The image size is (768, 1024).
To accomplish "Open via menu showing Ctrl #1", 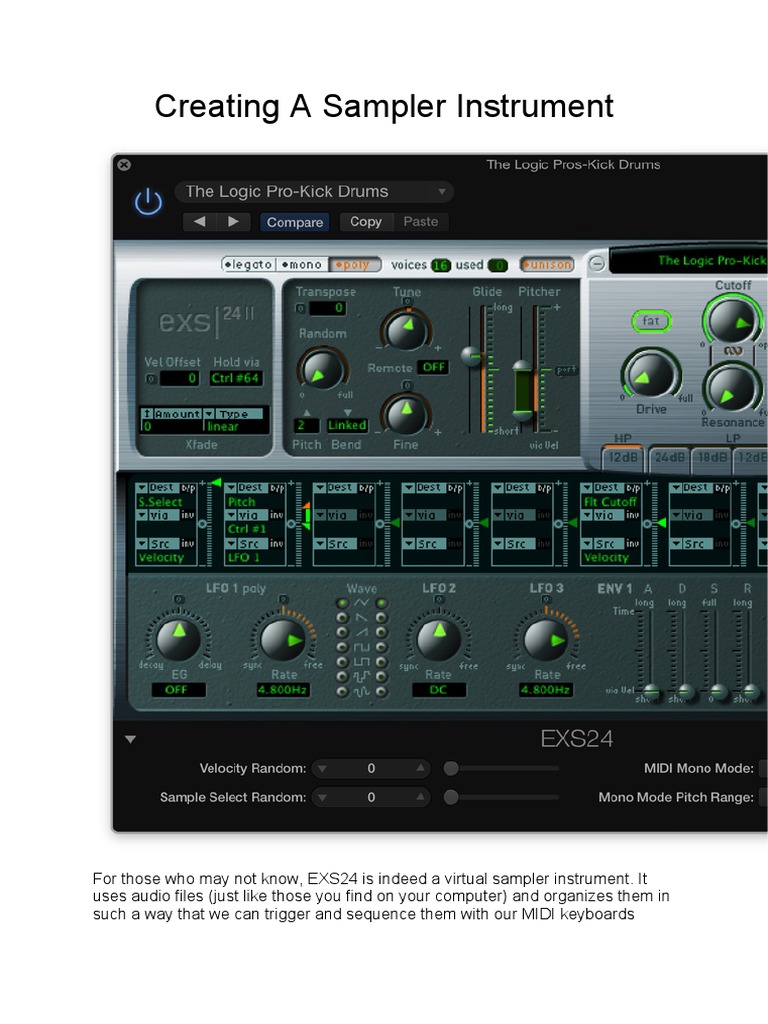I will [246, 515].
